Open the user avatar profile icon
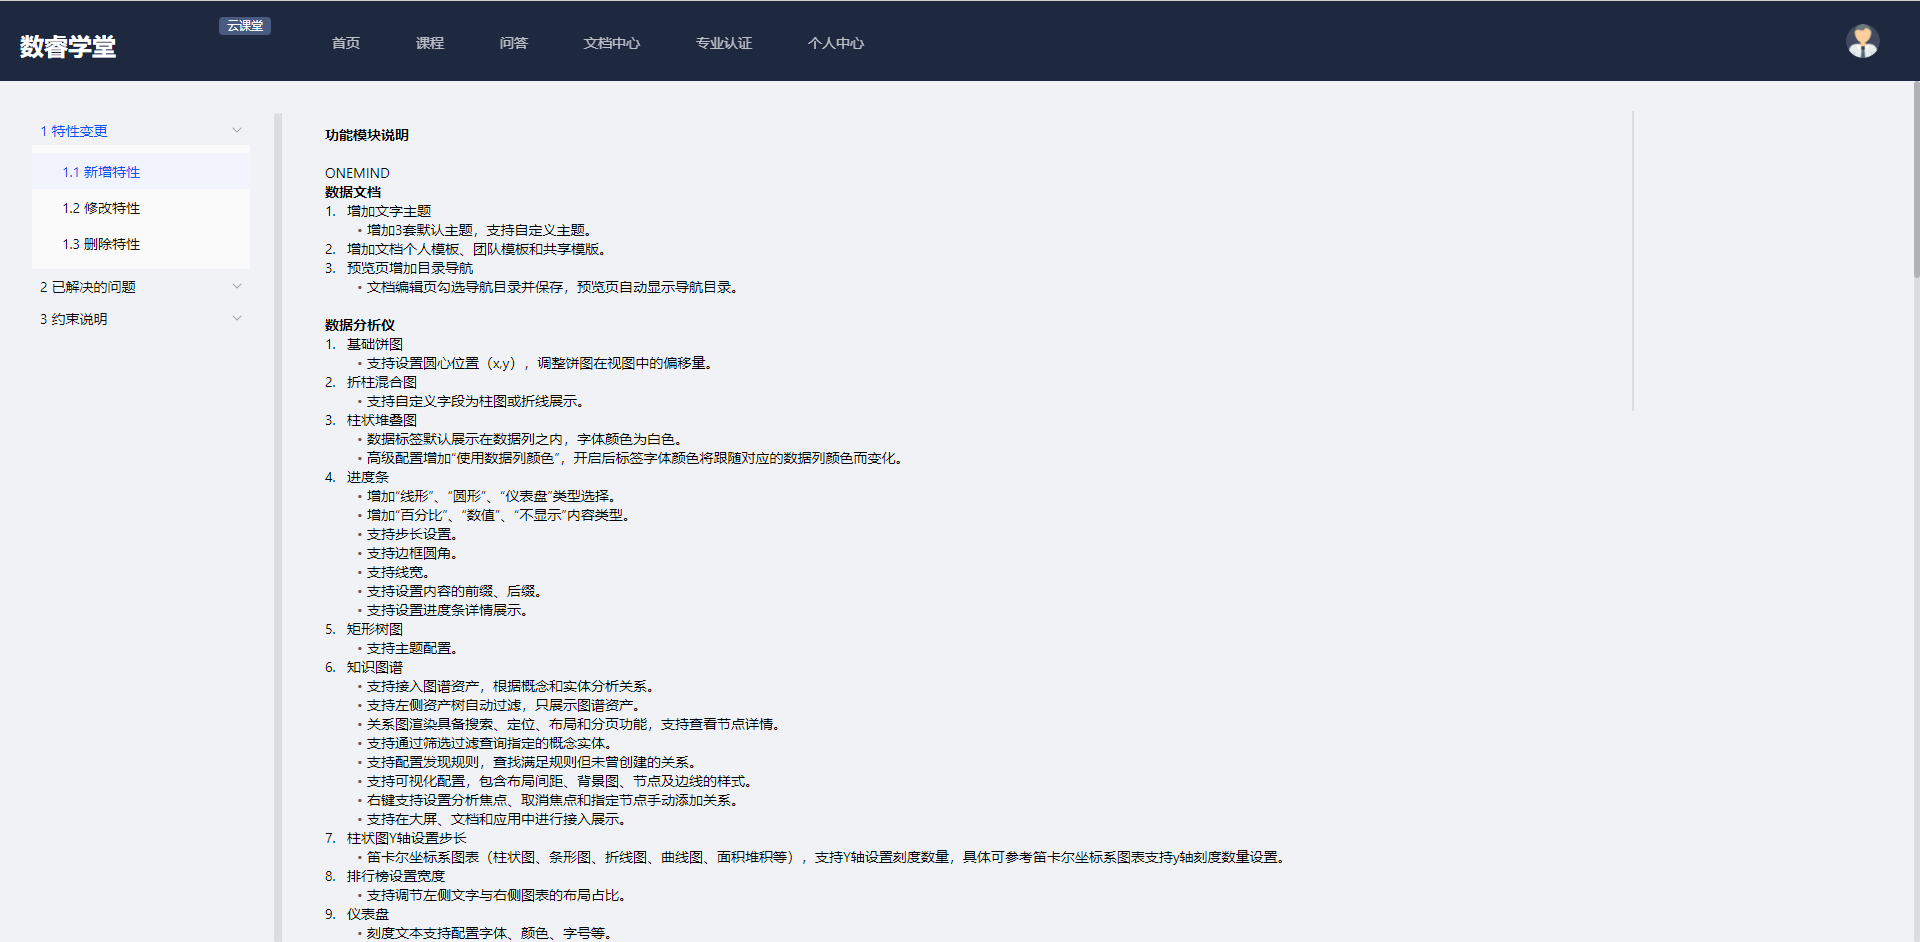 [1862, 41]
